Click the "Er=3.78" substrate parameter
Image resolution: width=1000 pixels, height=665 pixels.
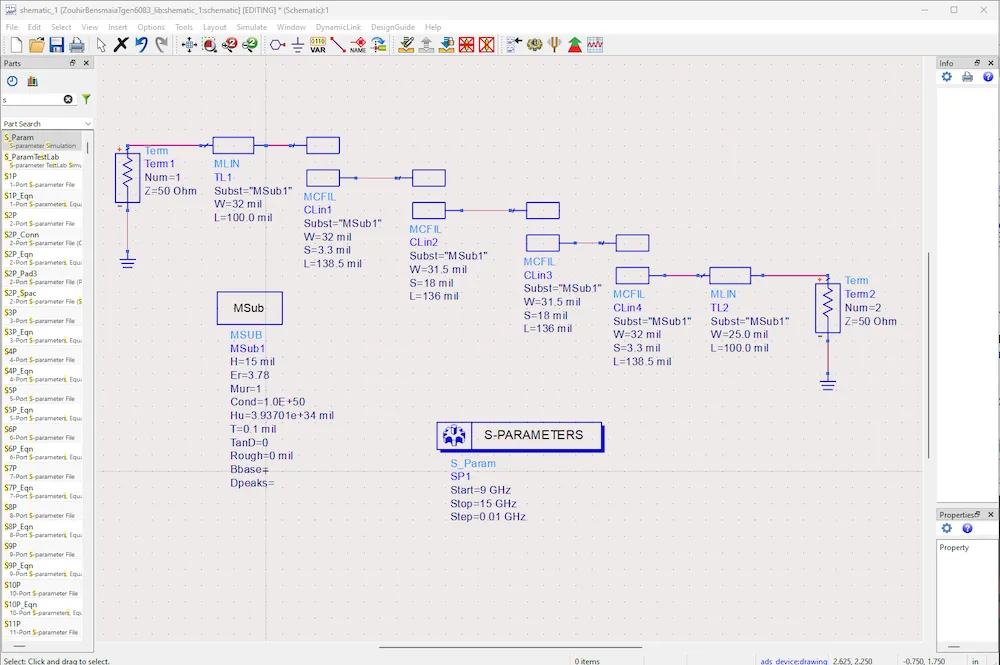(x=250, y=375)
